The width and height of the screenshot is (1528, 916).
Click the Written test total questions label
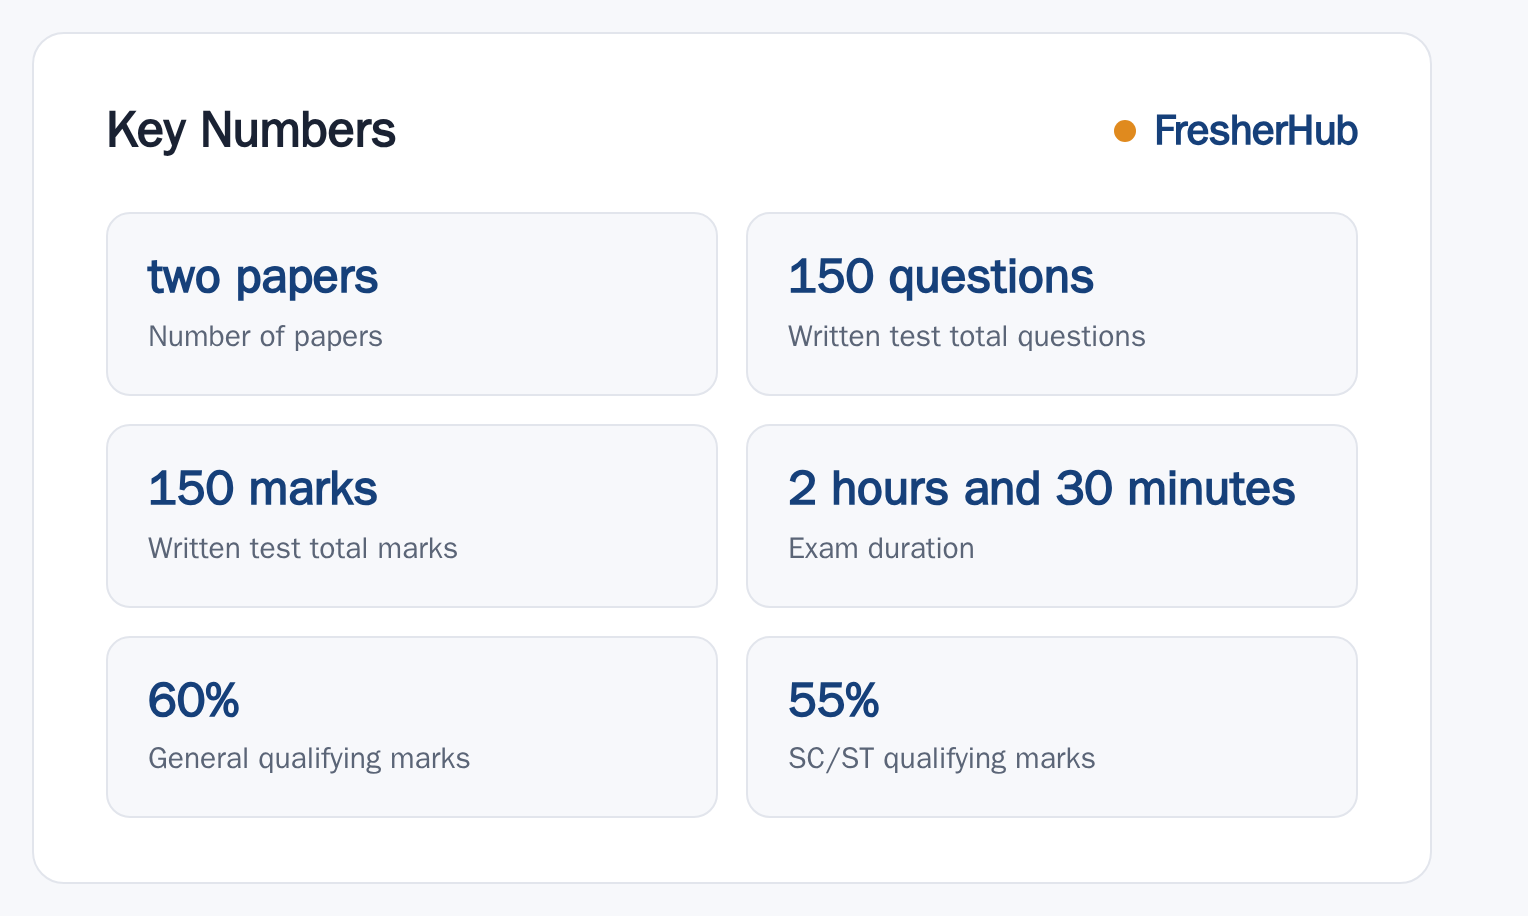966,337
